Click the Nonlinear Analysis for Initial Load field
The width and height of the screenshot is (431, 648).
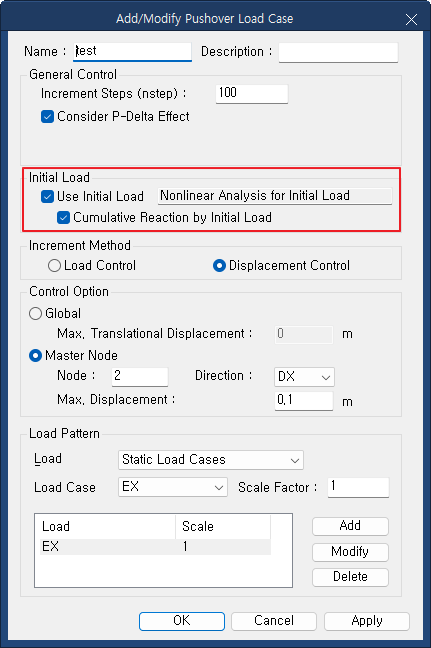275,196
